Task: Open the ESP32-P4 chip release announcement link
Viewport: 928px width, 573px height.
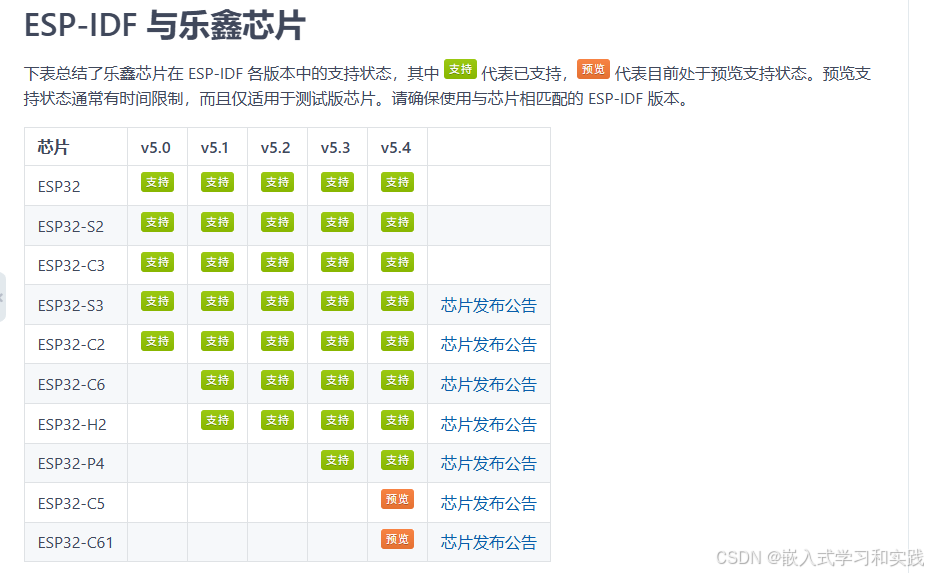Action: pyautogui.click(x=488, y=463)
